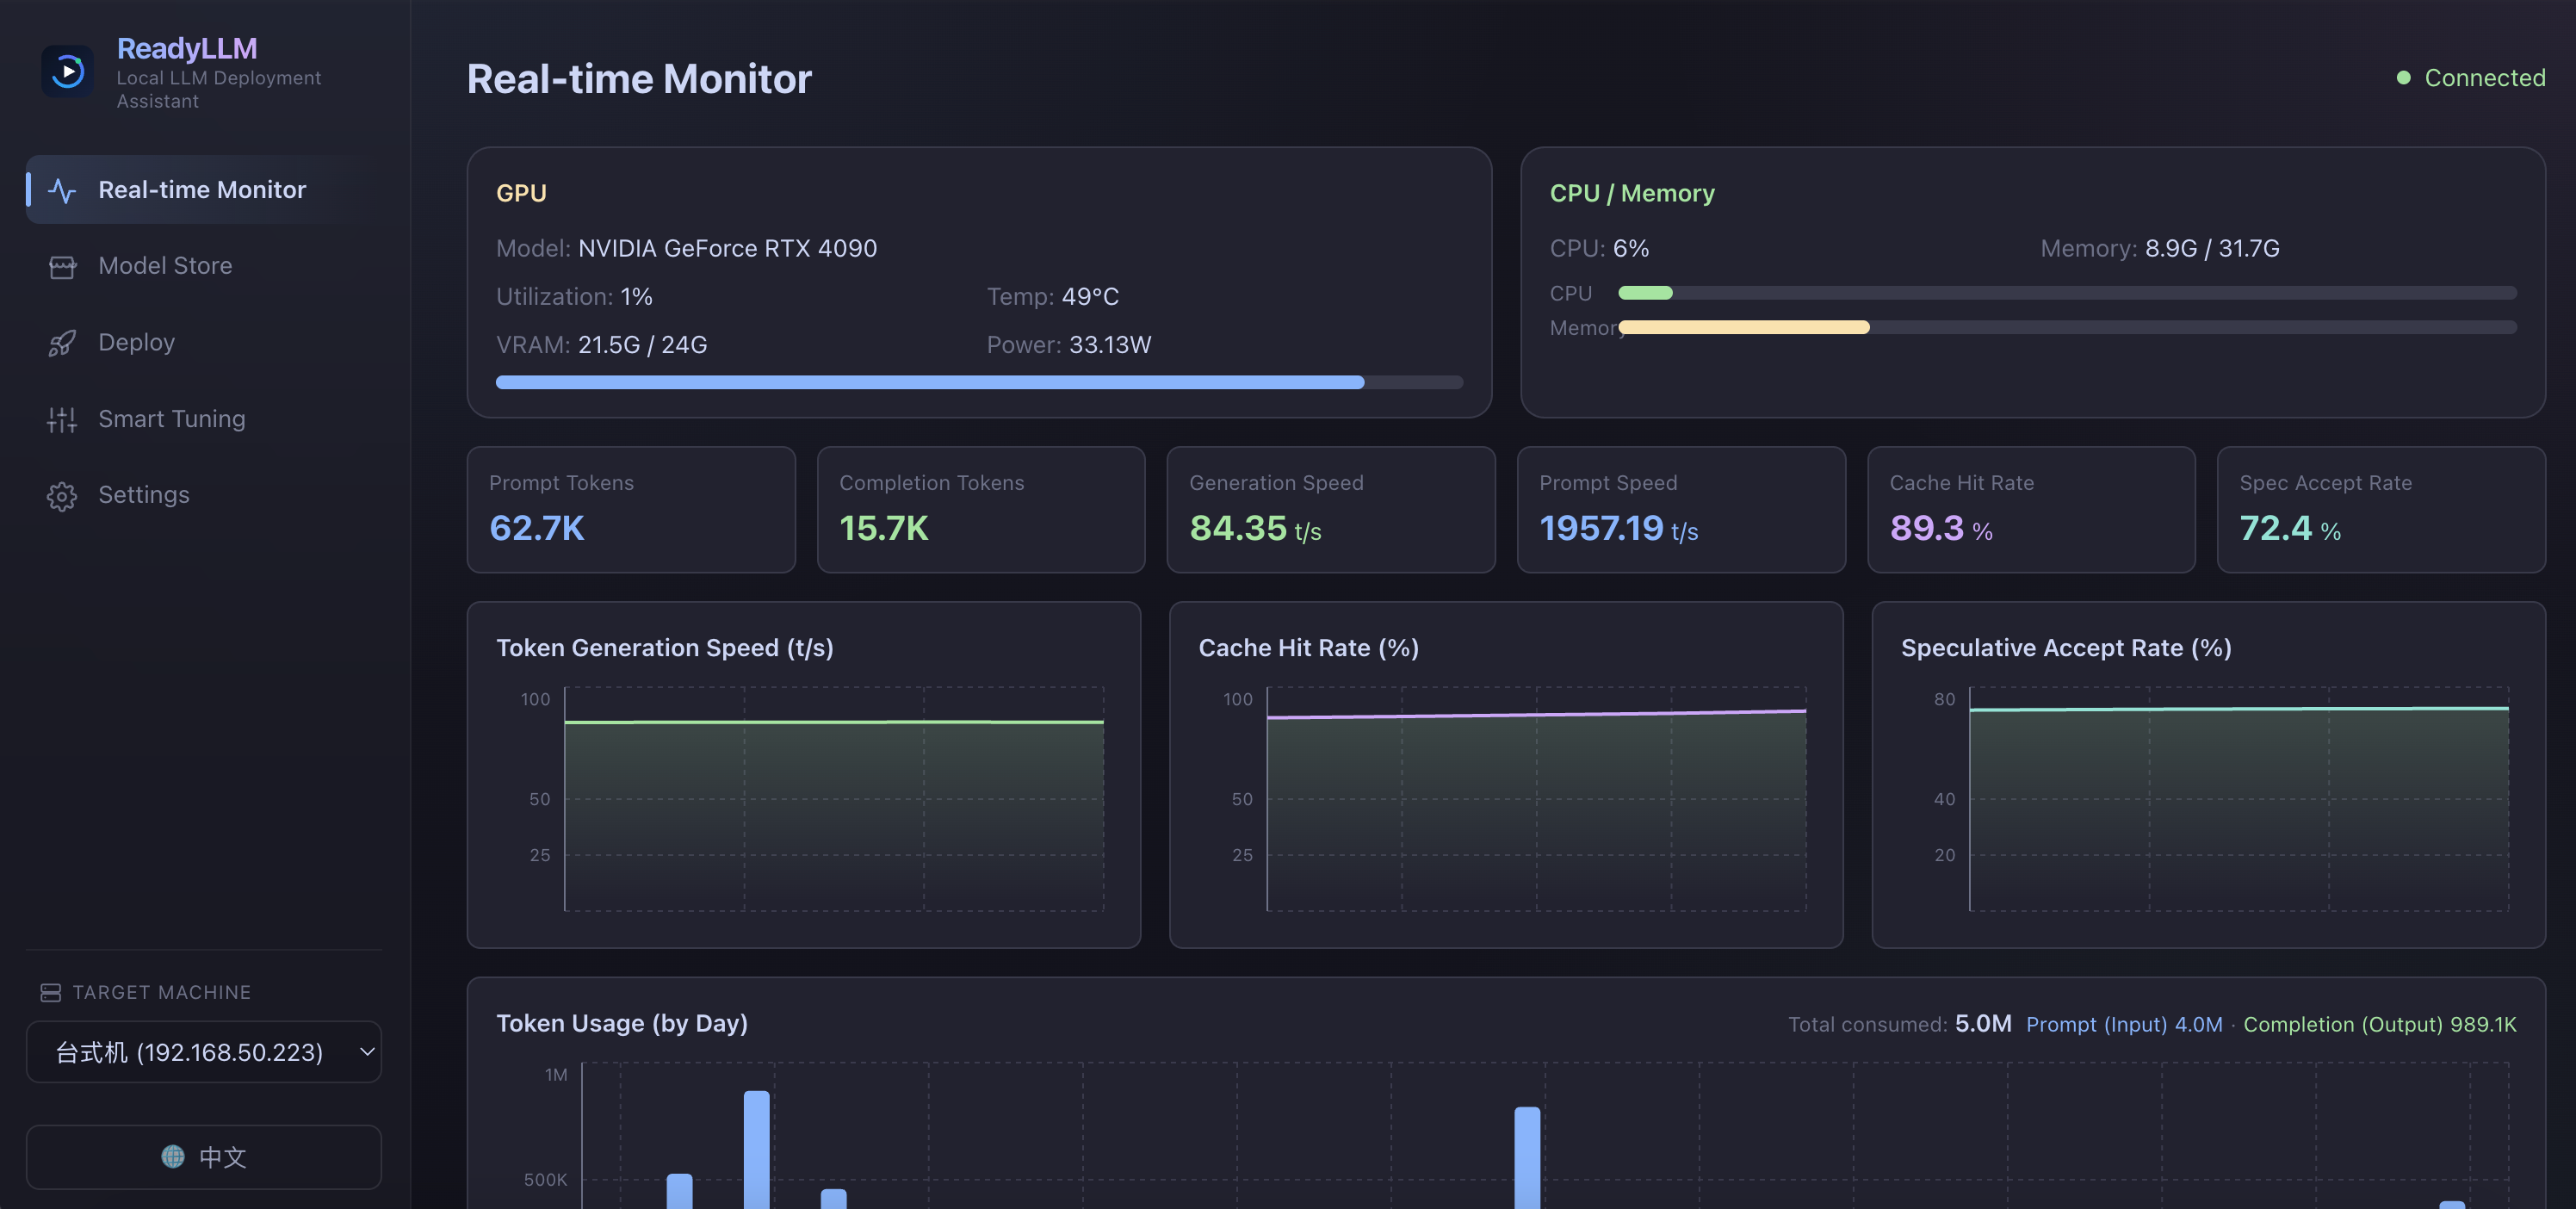Image resolution: width=2576 pixels, height=1209 pixels.
Task: Click the 'Utilization: 1%' value
Action: pos(574,297)
